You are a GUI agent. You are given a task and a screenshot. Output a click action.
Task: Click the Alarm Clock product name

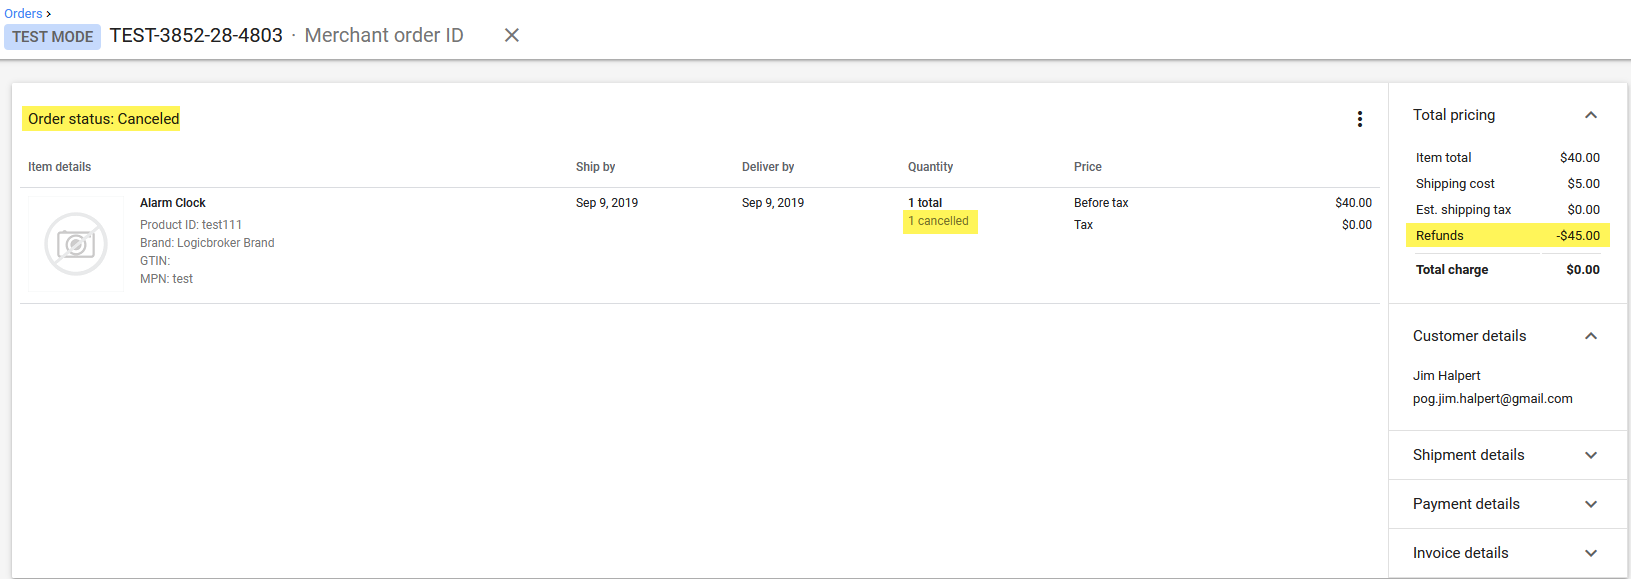[x=172, y=203]
